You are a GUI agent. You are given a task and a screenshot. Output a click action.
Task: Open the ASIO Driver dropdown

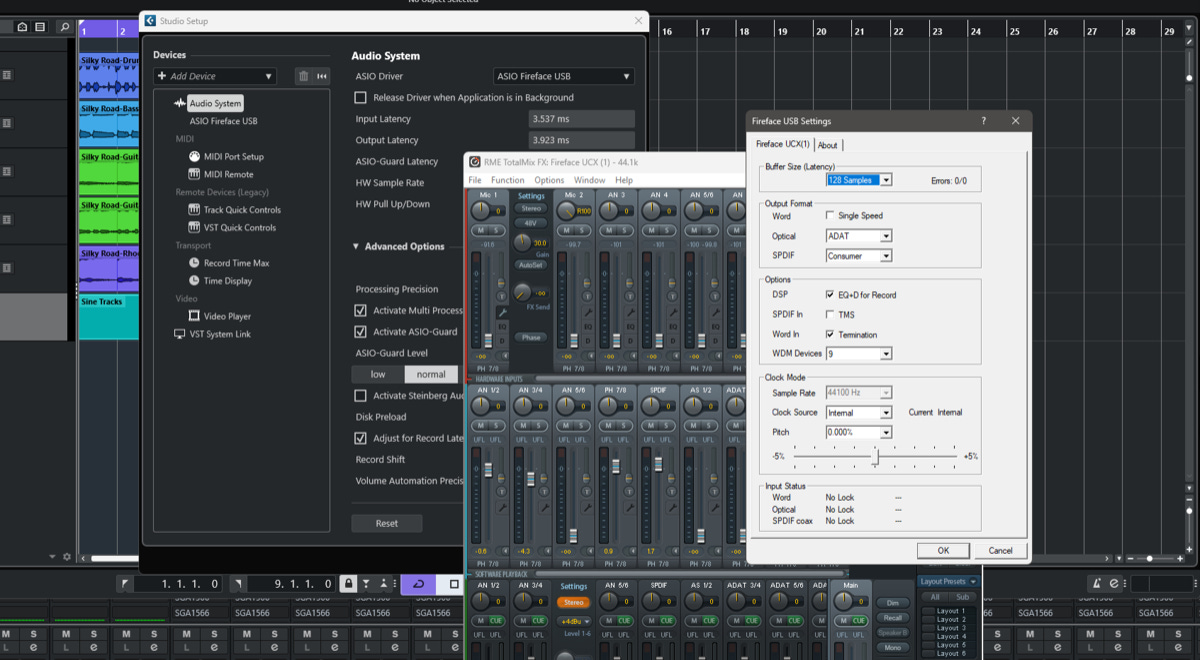pyautogui.click(x=565, y=76)
